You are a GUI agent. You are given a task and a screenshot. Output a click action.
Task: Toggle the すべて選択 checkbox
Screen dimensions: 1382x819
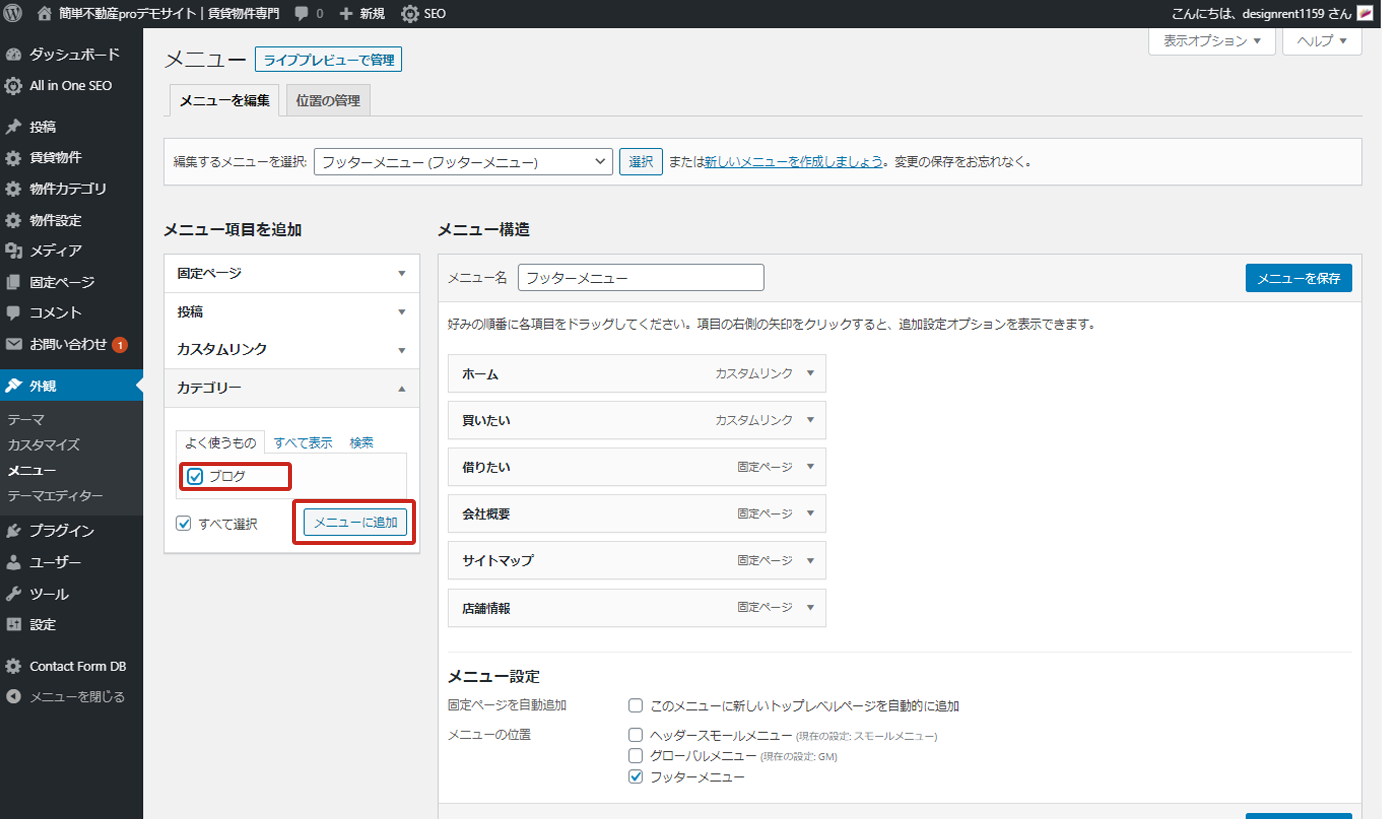click(x=183, y=523)
